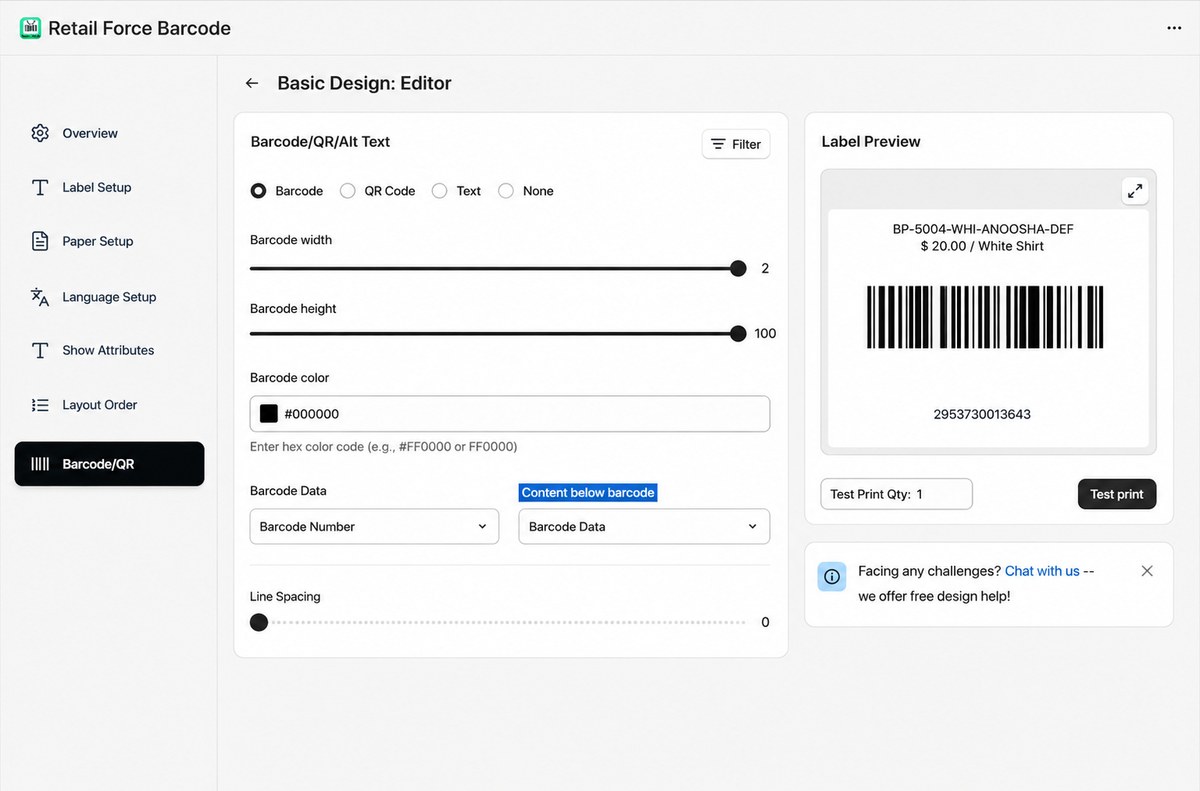Screen dimensions: 1200x791
Task: Open Language Setup in the sidebar
Action: coord(109,297)
